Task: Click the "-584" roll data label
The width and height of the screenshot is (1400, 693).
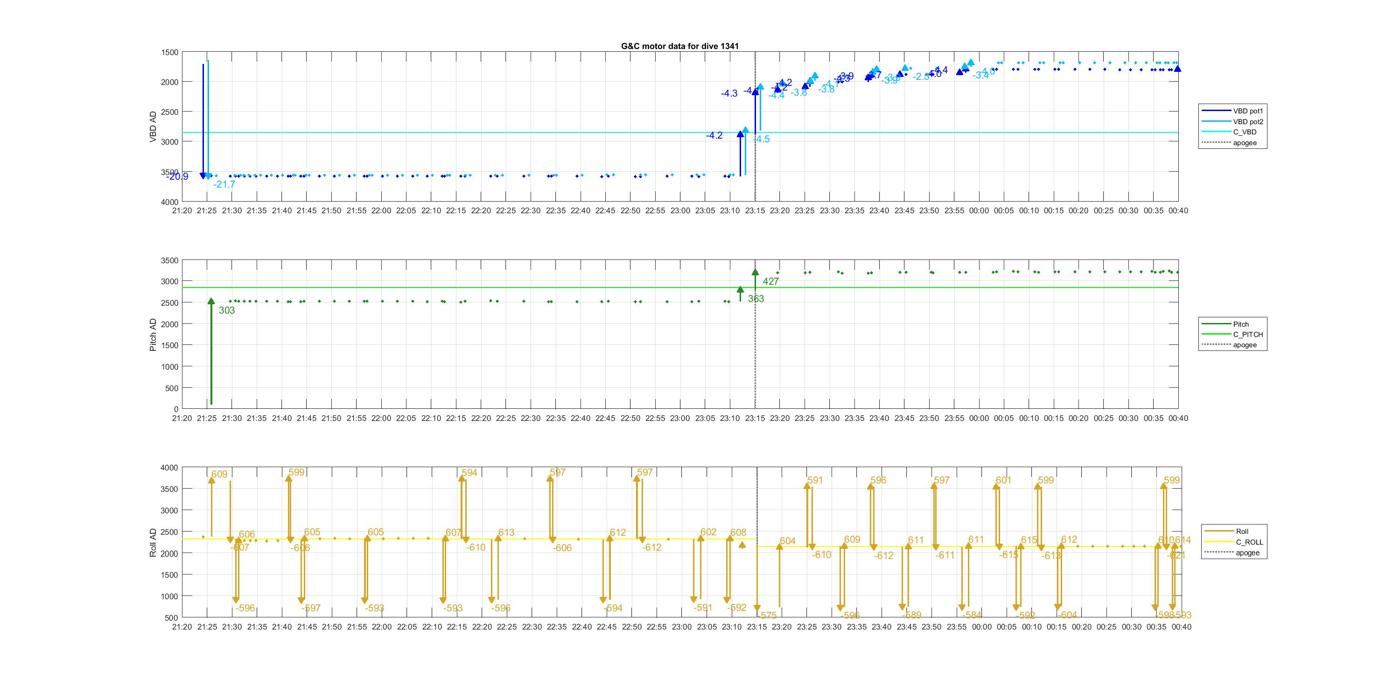Action: pyautogui.click(x=973, y=615)
